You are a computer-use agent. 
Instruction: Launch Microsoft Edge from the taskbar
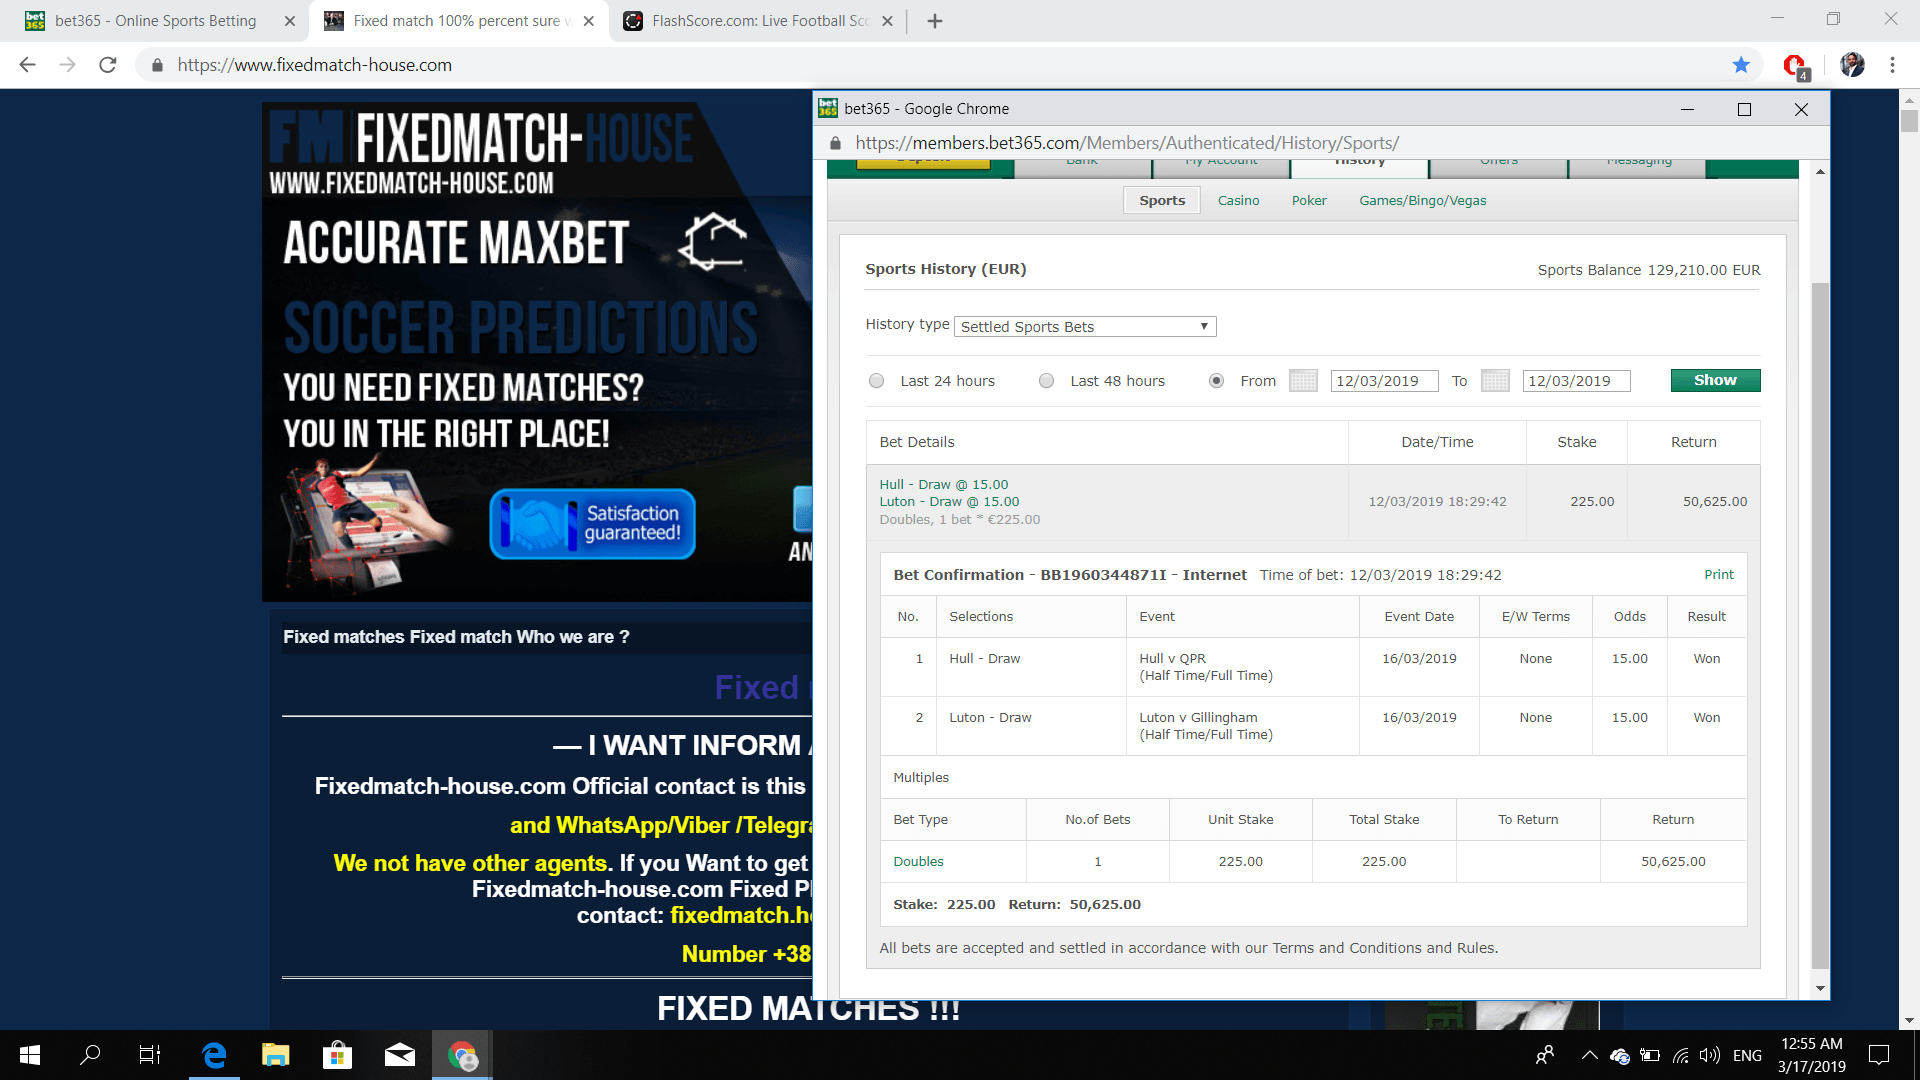tap(214, 1055)
